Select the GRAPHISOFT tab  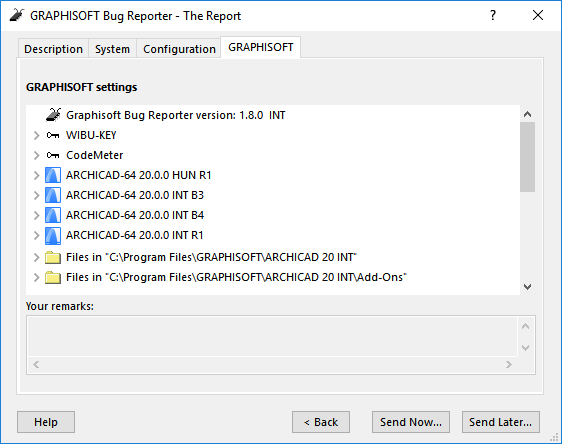[x=261, y=47]
